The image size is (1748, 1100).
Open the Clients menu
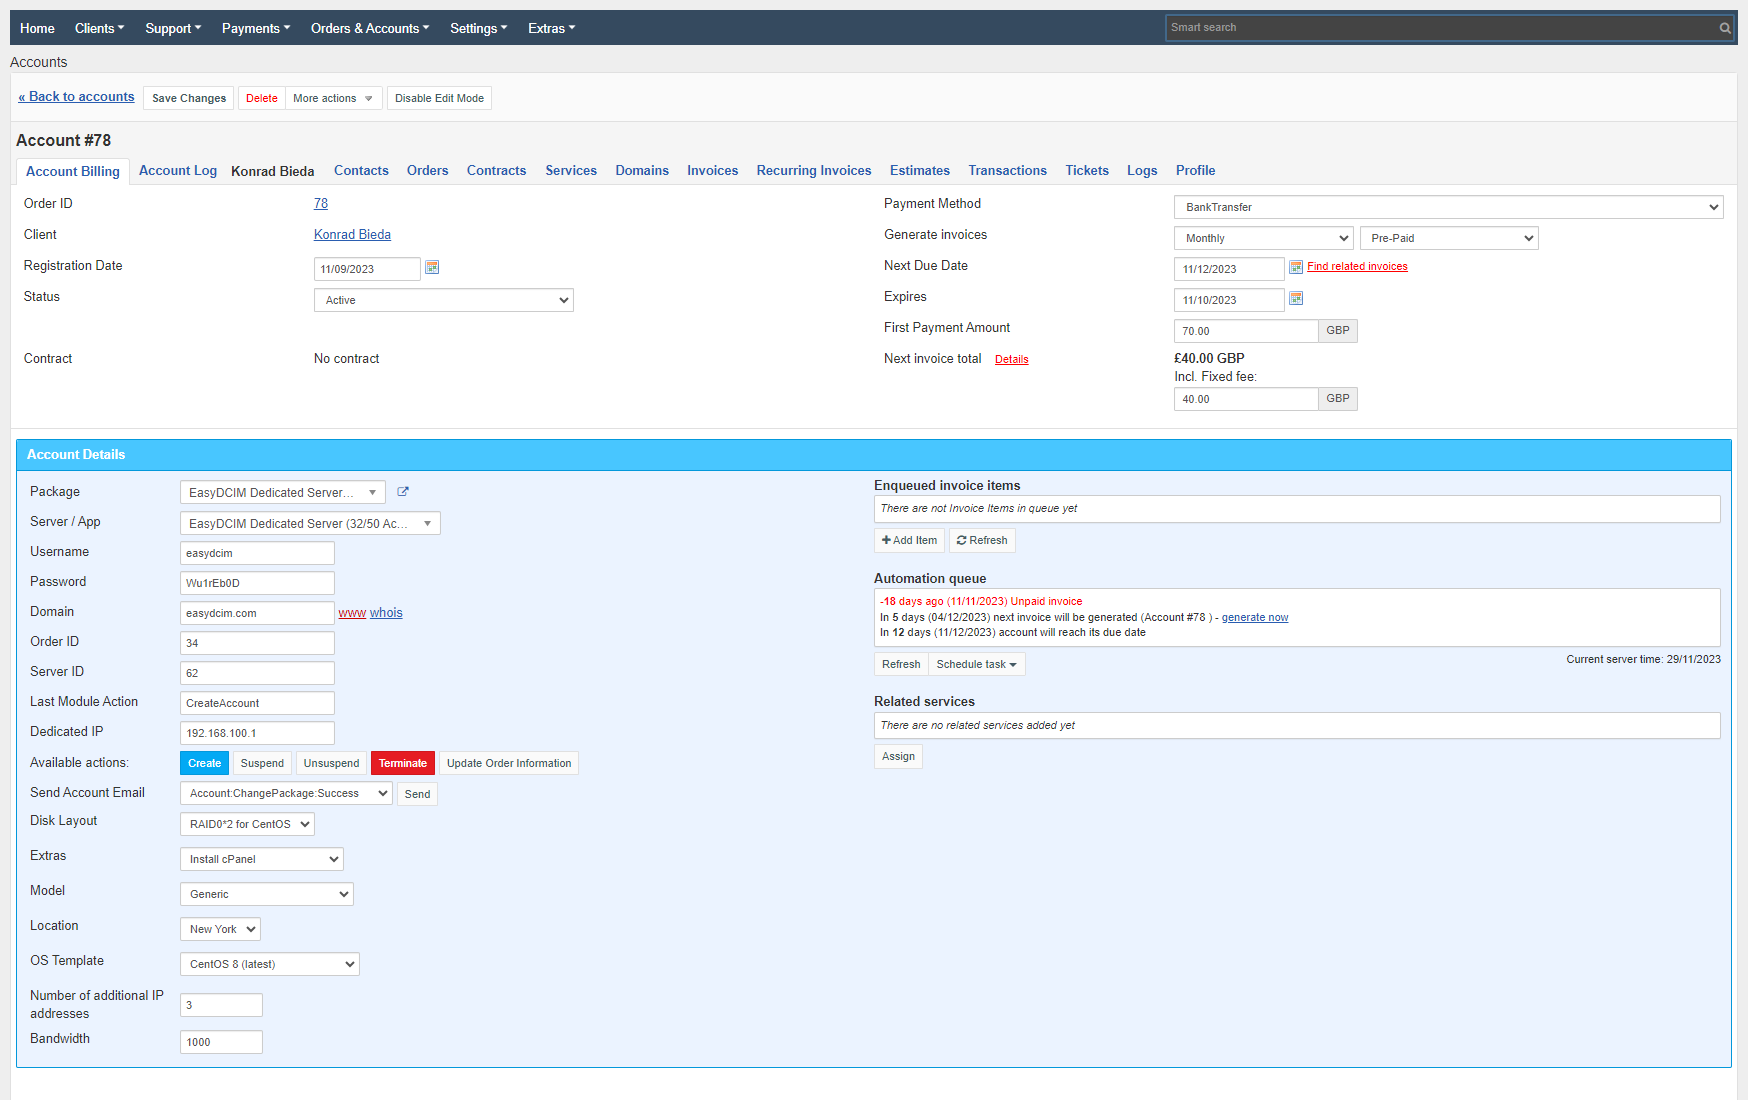click(x=100, y=28)
